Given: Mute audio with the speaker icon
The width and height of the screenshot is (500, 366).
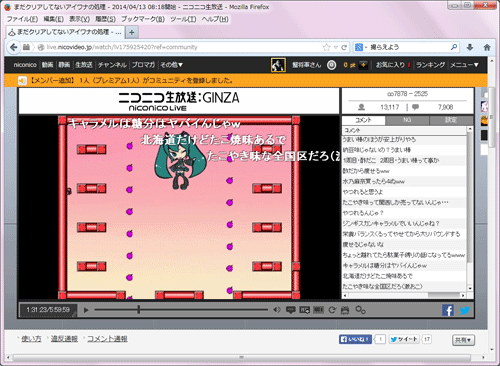Looking at the screenshot, I should pos(277,310).
